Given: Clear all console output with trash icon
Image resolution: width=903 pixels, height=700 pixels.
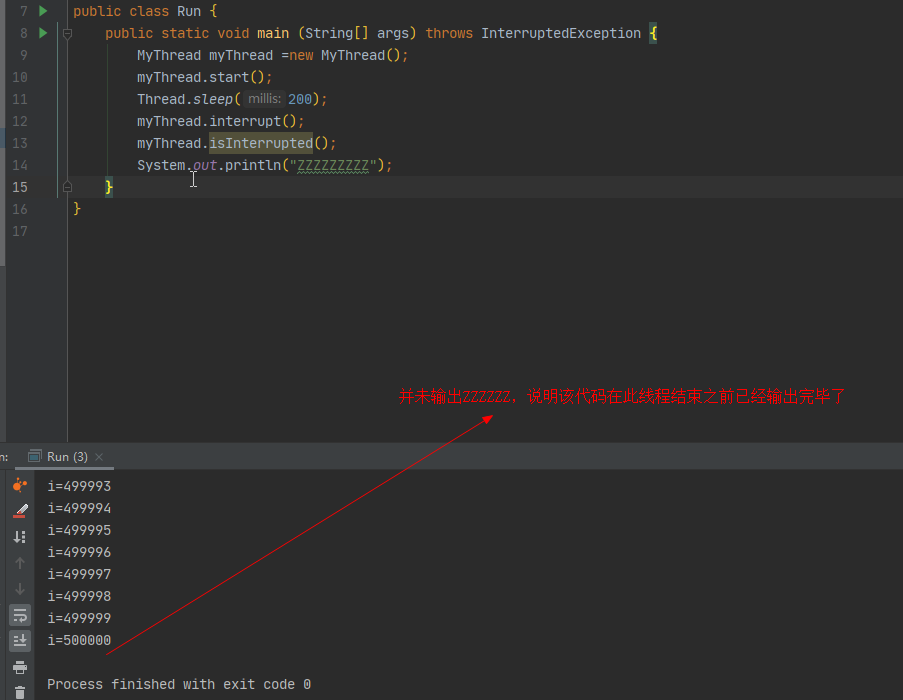Looking at the screenshot, I should 20,693.
